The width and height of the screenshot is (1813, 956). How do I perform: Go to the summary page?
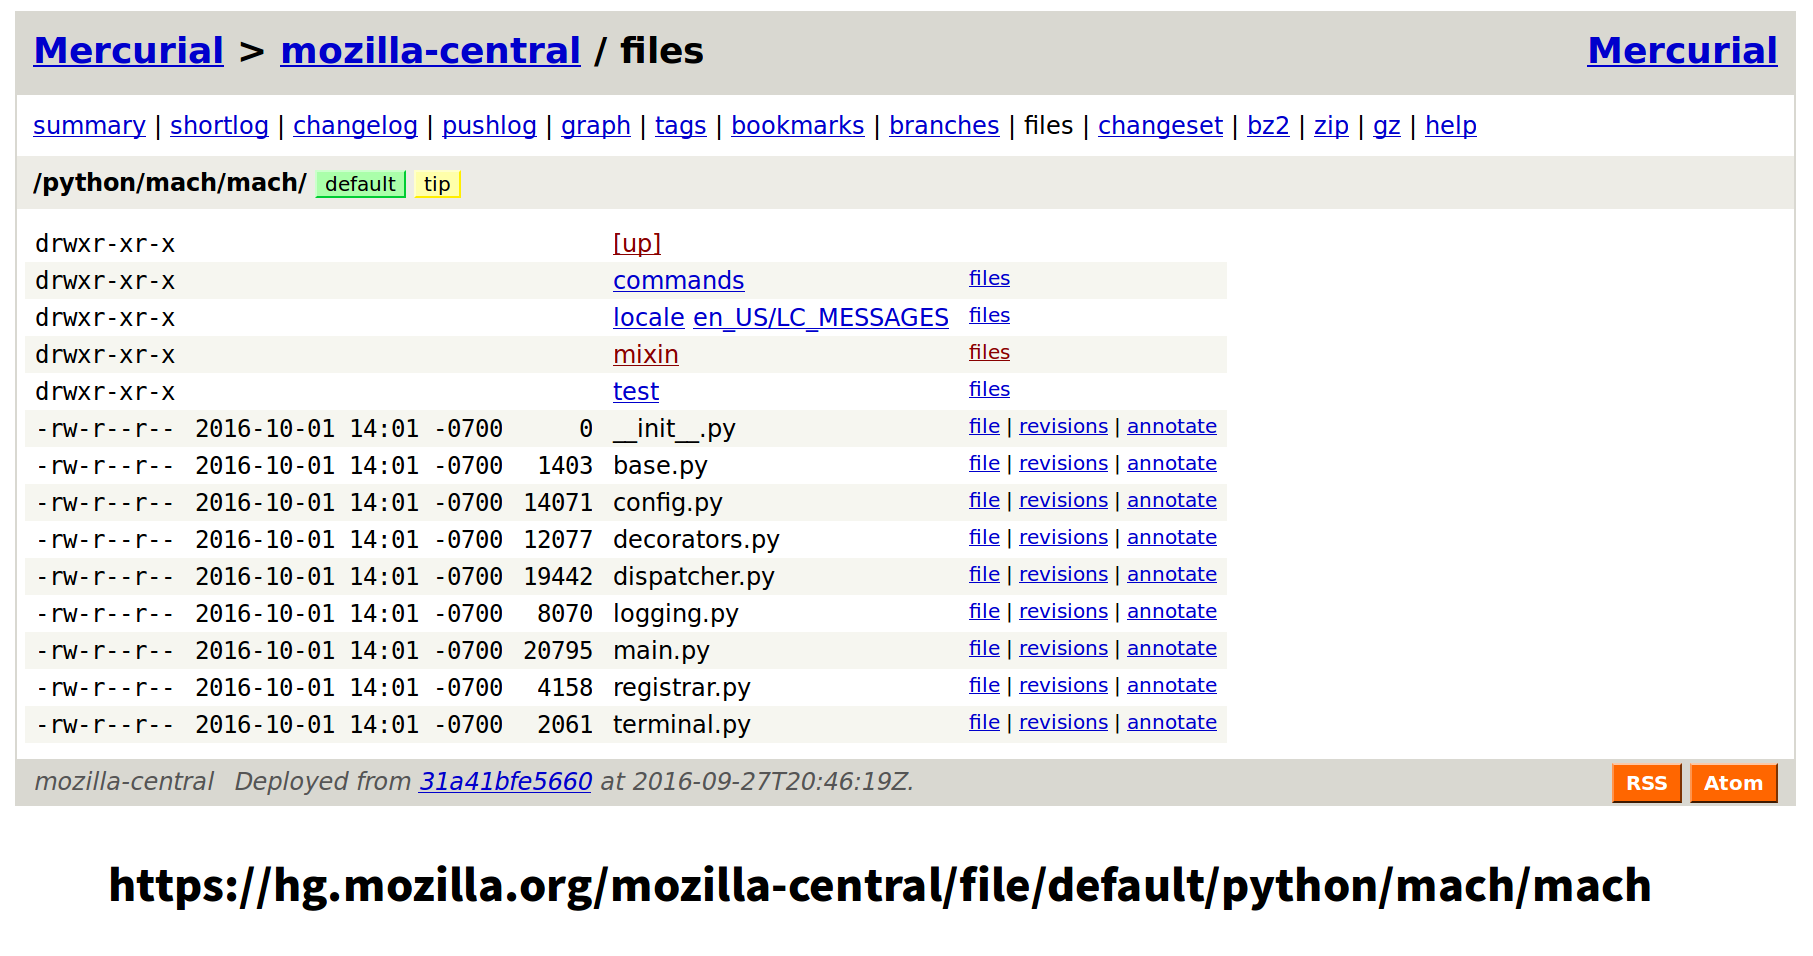pos(89,126)
